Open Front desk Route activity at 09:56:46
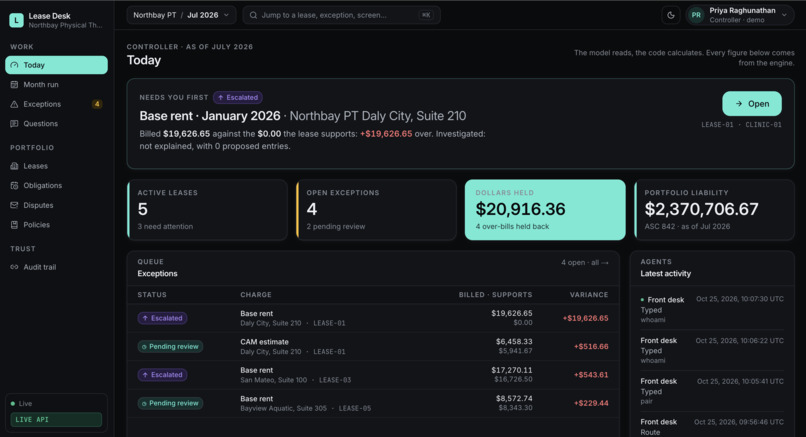This screenshot has width=806, height=437. 712,427
